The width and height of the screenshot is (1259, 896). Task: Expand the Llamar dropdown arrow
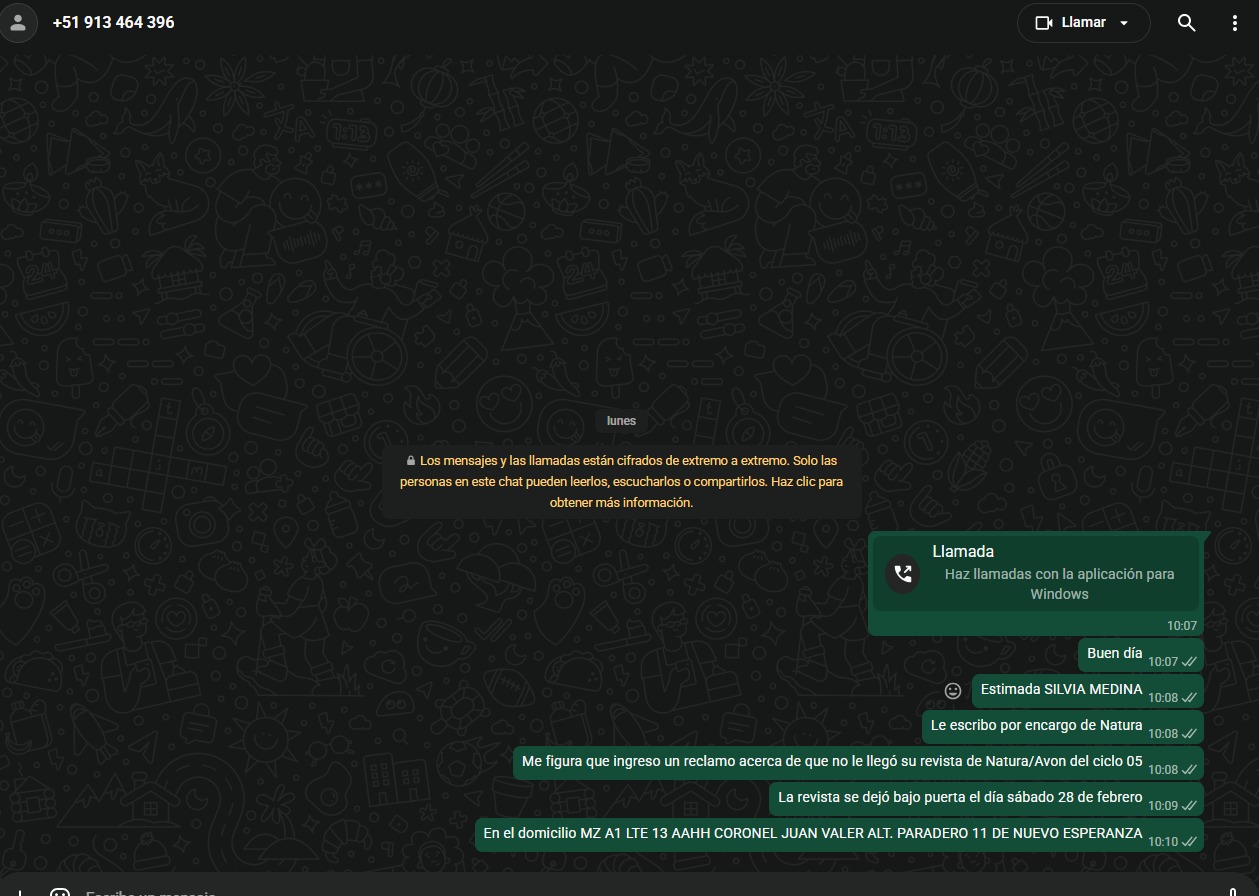[1124, 23]
